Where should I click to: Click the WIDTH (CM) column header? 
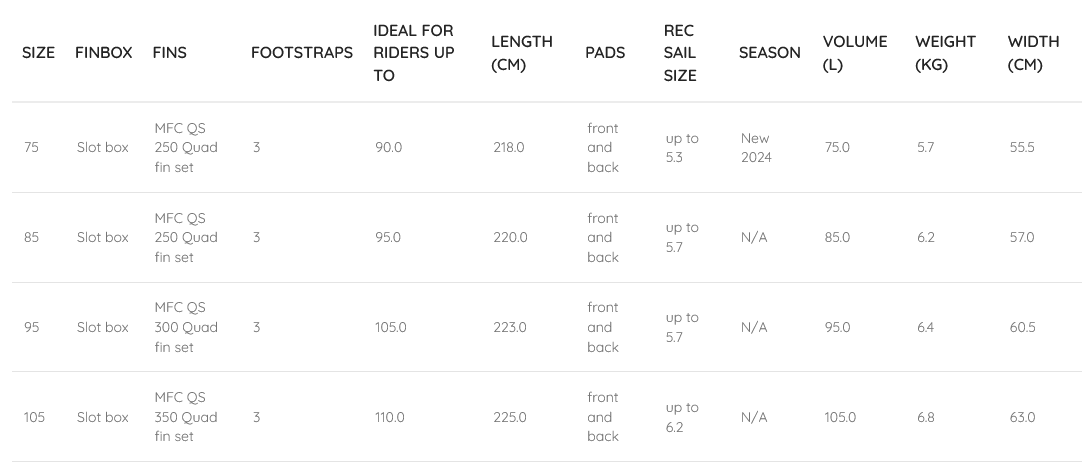click(1033, 53)
